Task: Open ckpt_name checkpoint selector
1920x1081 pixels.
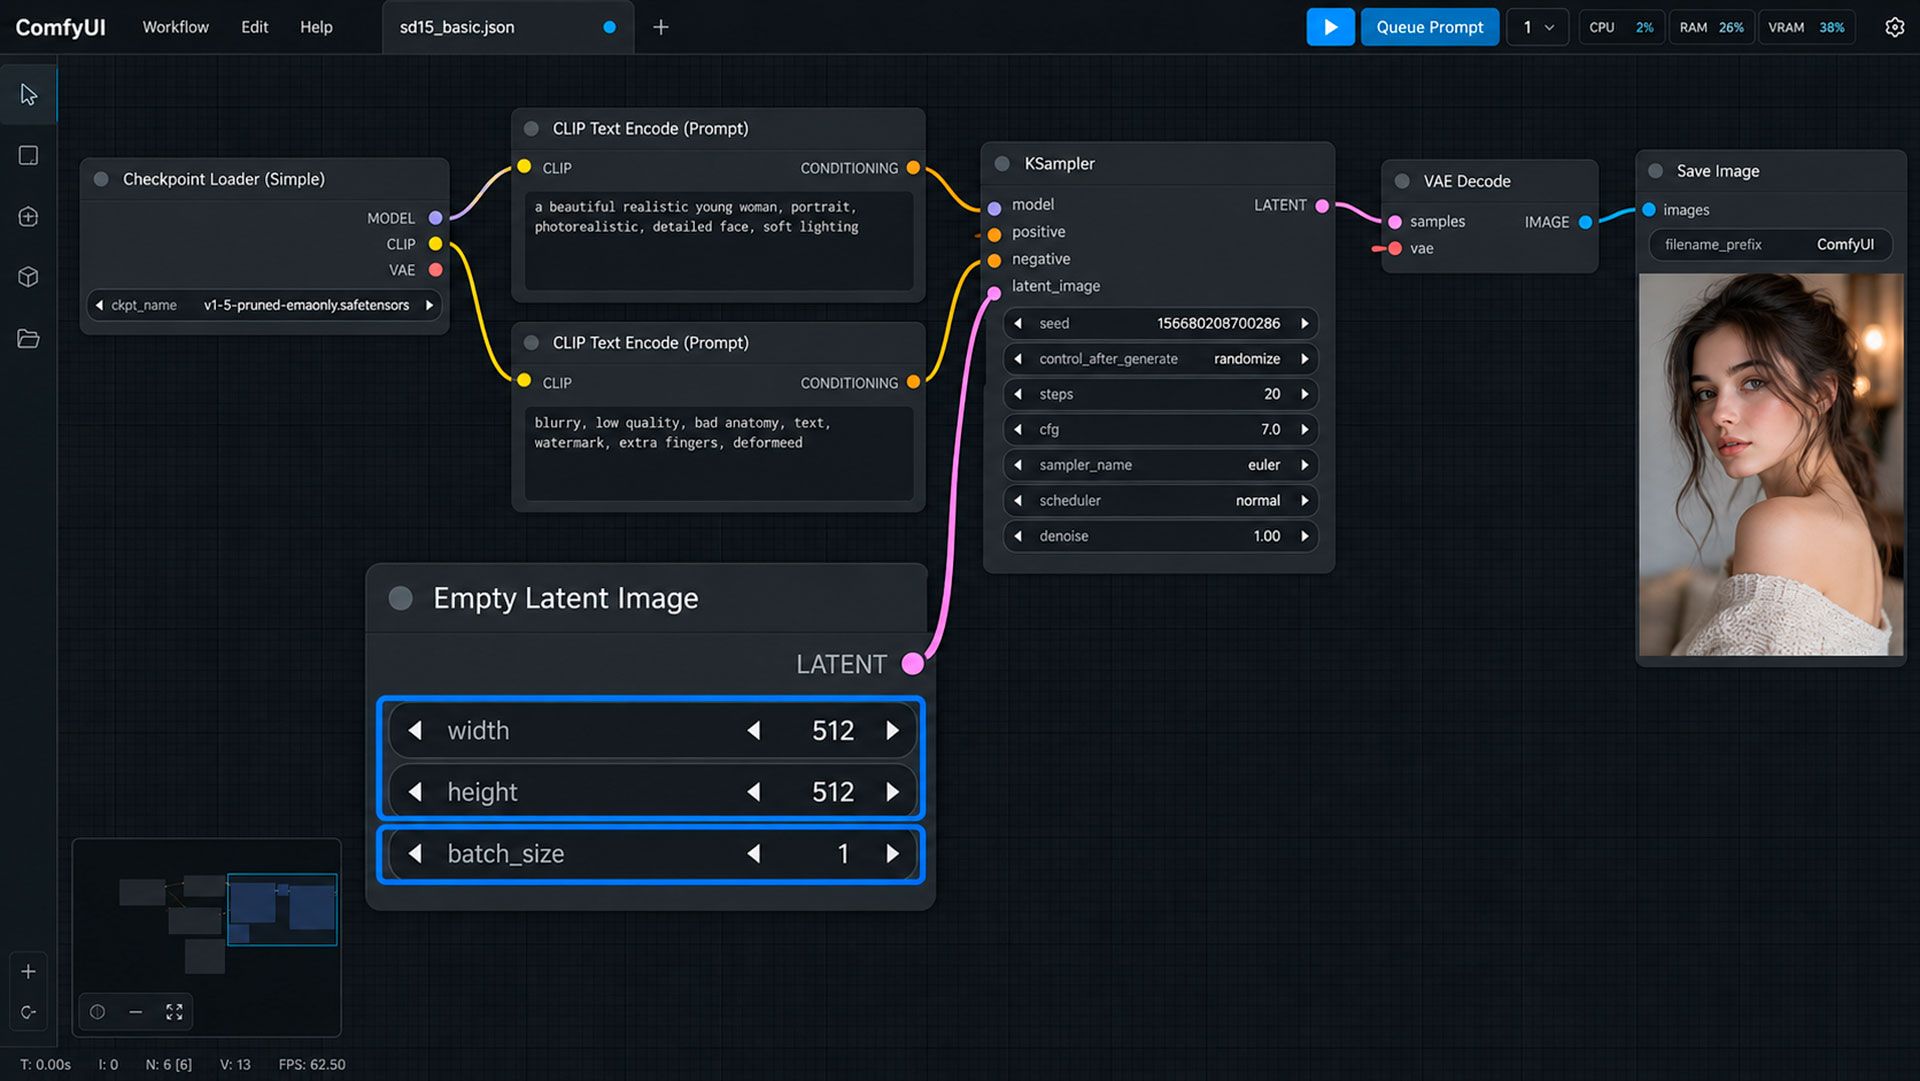Action: pyautogui.click(x=264, y=305)
